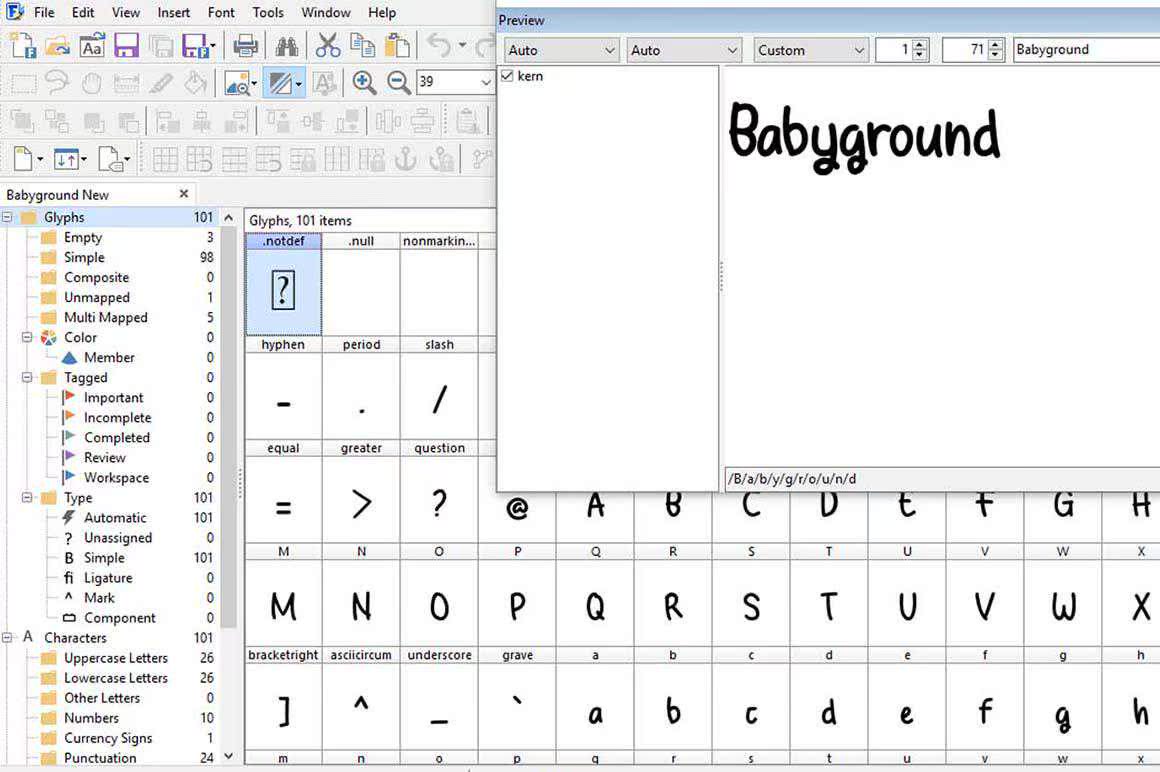Select the Empty category in the tree

click(x=83, y=237)
